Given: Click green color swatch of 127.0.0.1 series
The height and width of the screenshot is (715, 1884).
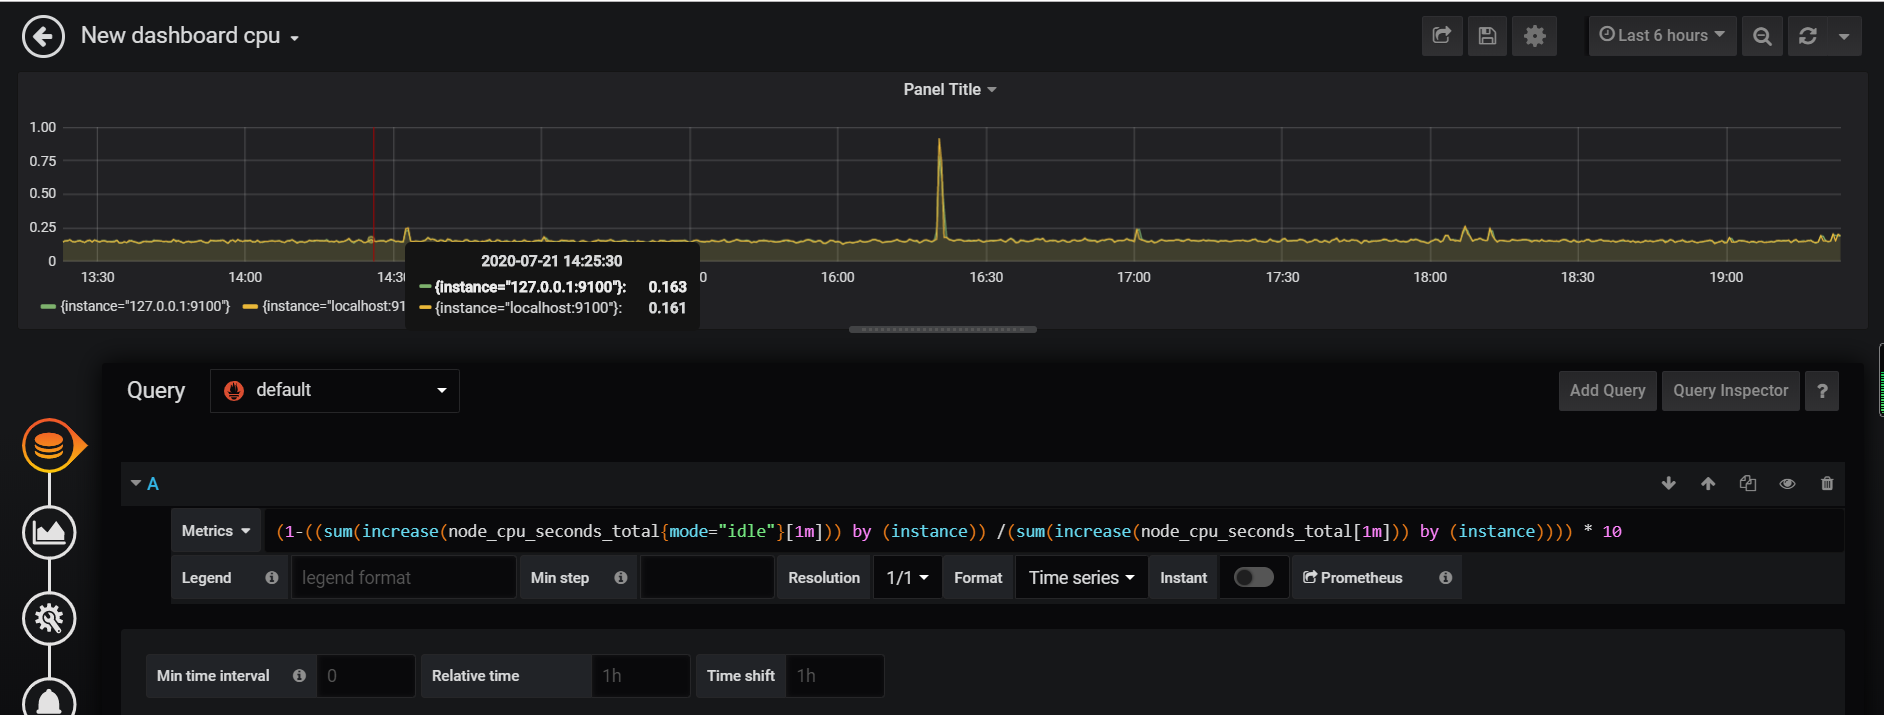Looking at the screenshot, I should pos(47,307).
